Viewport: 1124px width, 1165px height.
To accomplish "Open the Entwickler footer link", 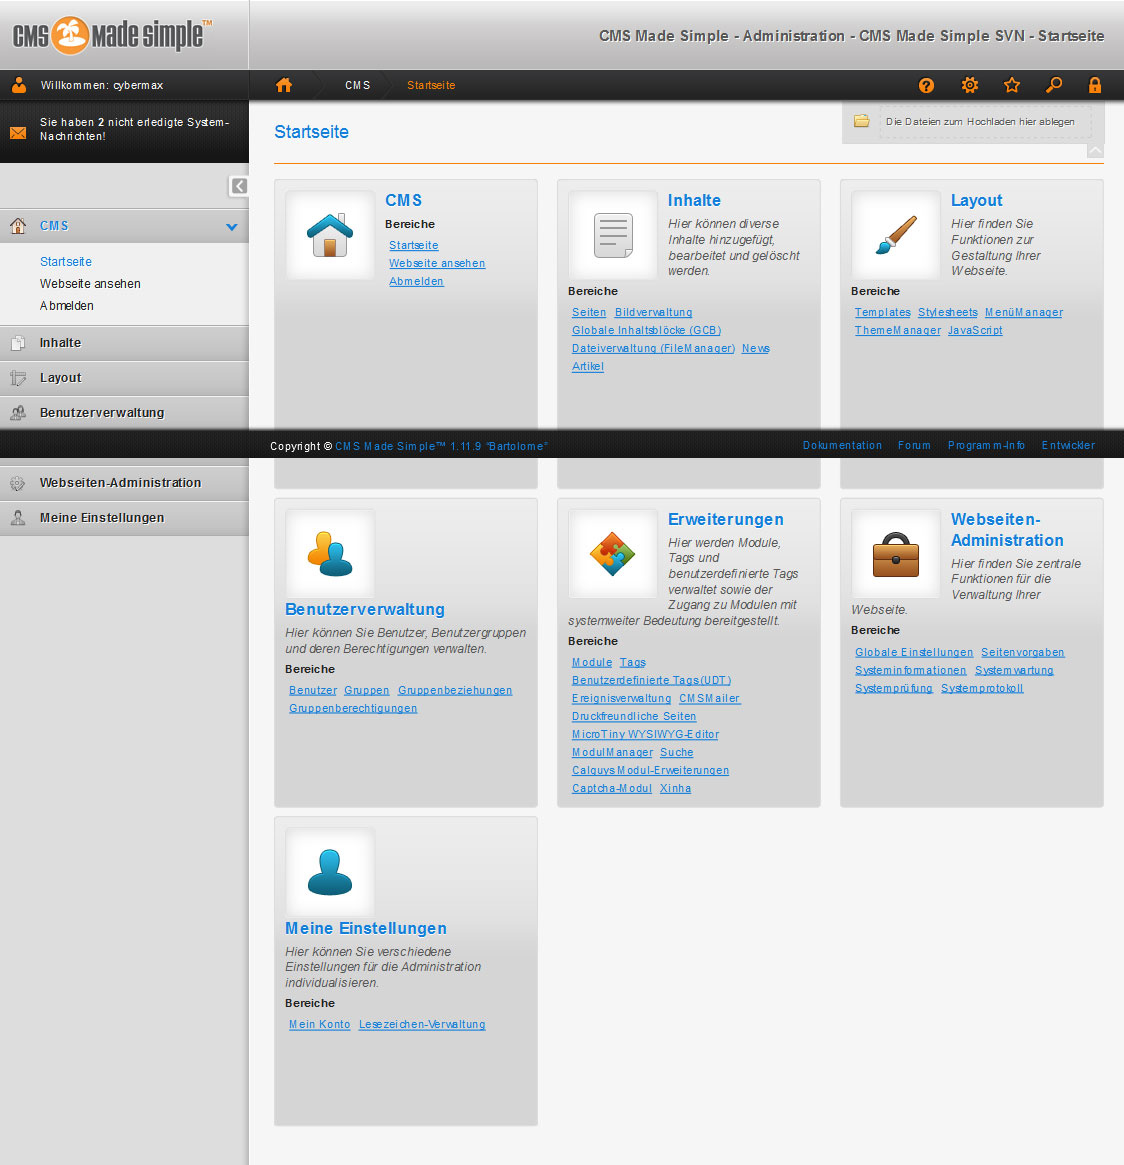I will pos(1068,445).
